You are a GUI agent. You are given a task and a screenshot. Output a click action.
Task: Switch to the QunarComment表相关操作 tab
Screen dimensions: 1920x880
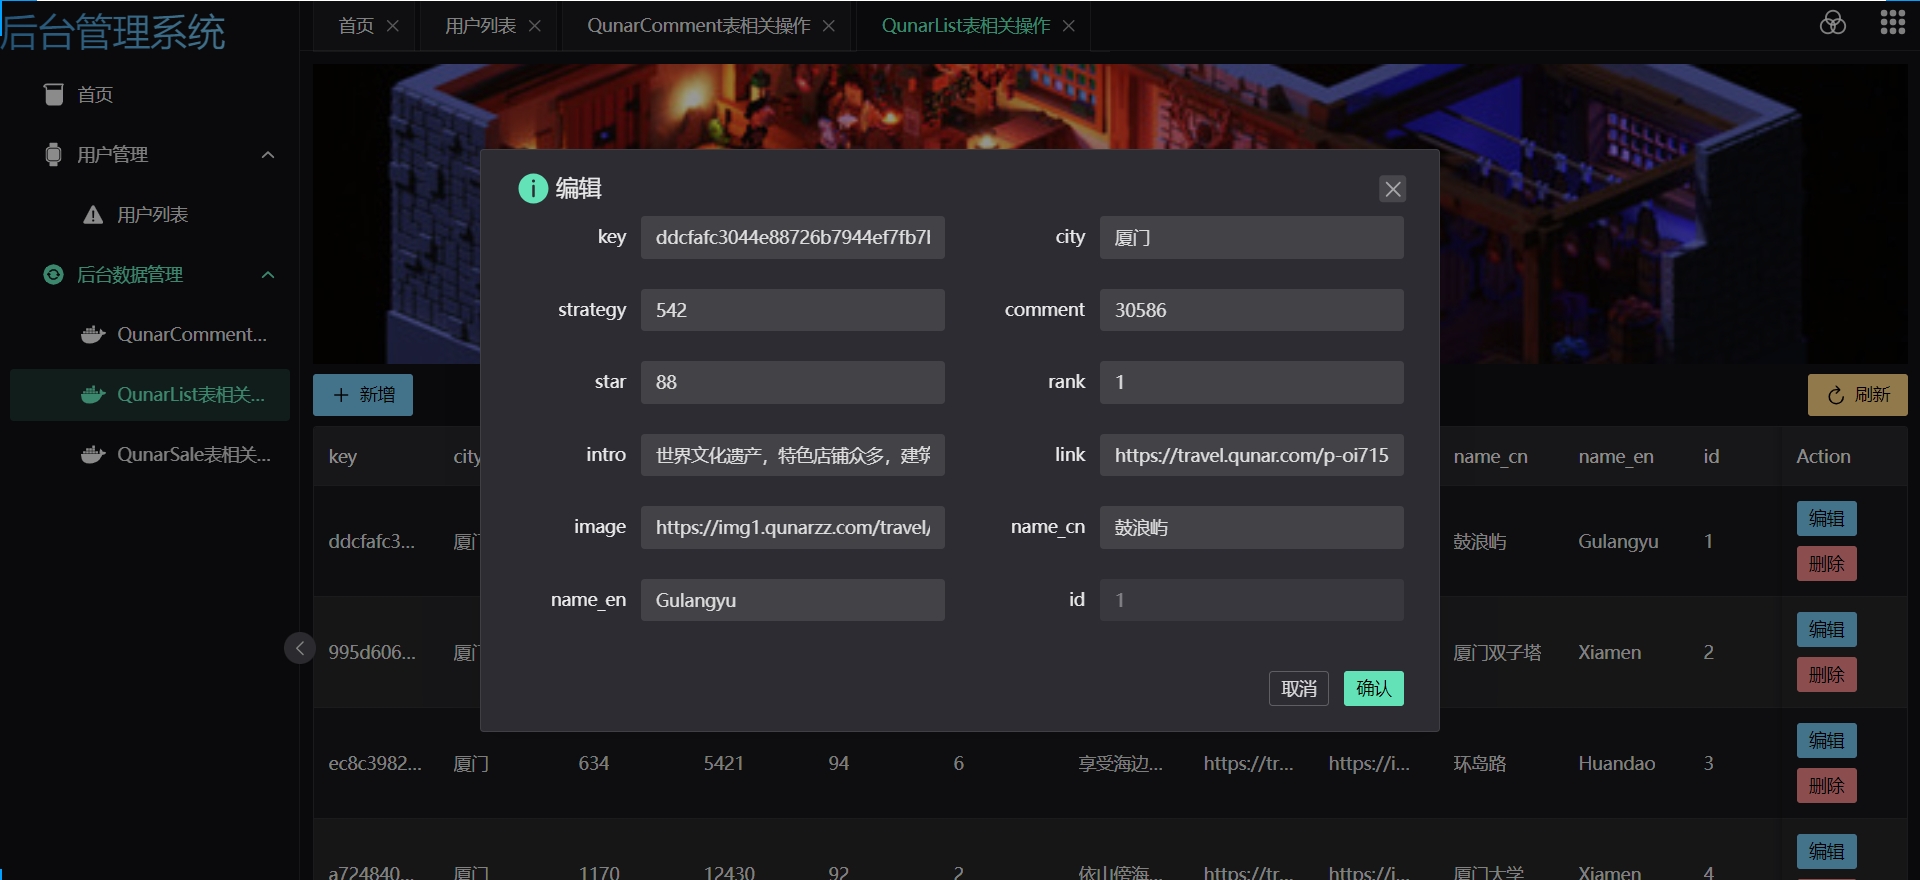pyautogui.click(x=698, y=26)
